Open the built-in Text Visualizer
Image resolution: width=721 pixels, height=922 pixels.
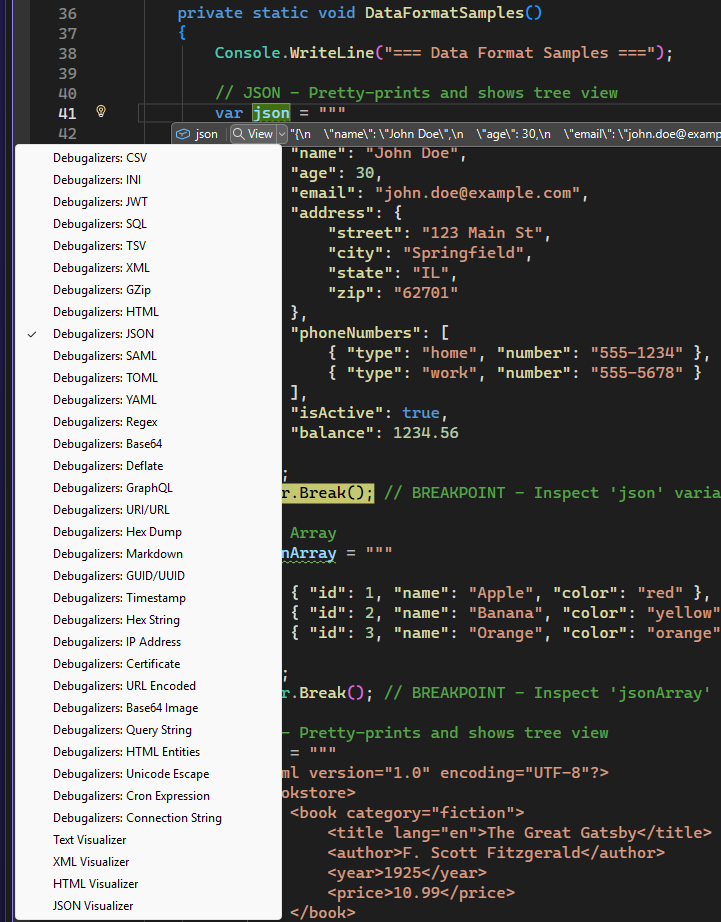click(x=148, y=840)
